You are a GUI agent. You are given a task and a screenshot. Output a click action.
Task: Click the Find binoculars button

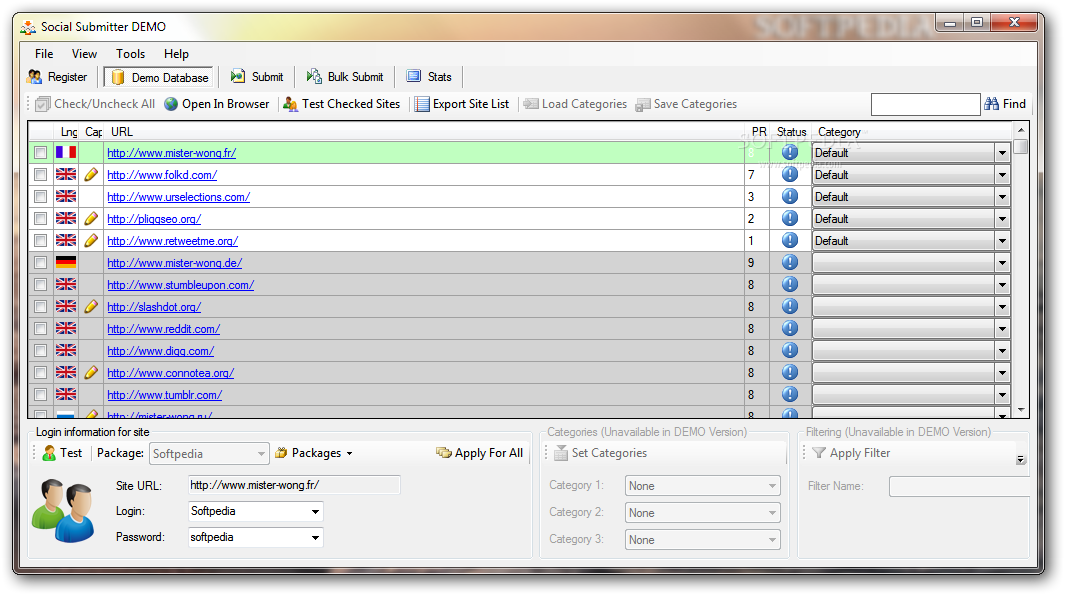(1005, 104)
